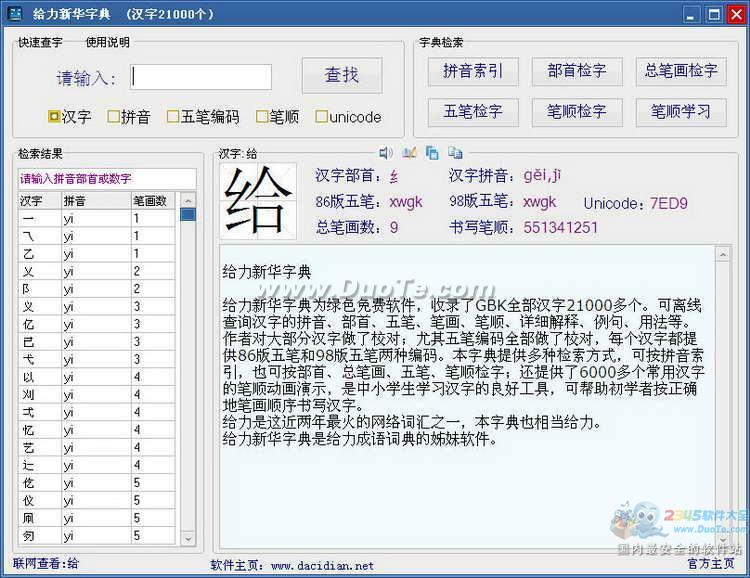
Task: Click the 查找 search button
Action: [342, 76]
